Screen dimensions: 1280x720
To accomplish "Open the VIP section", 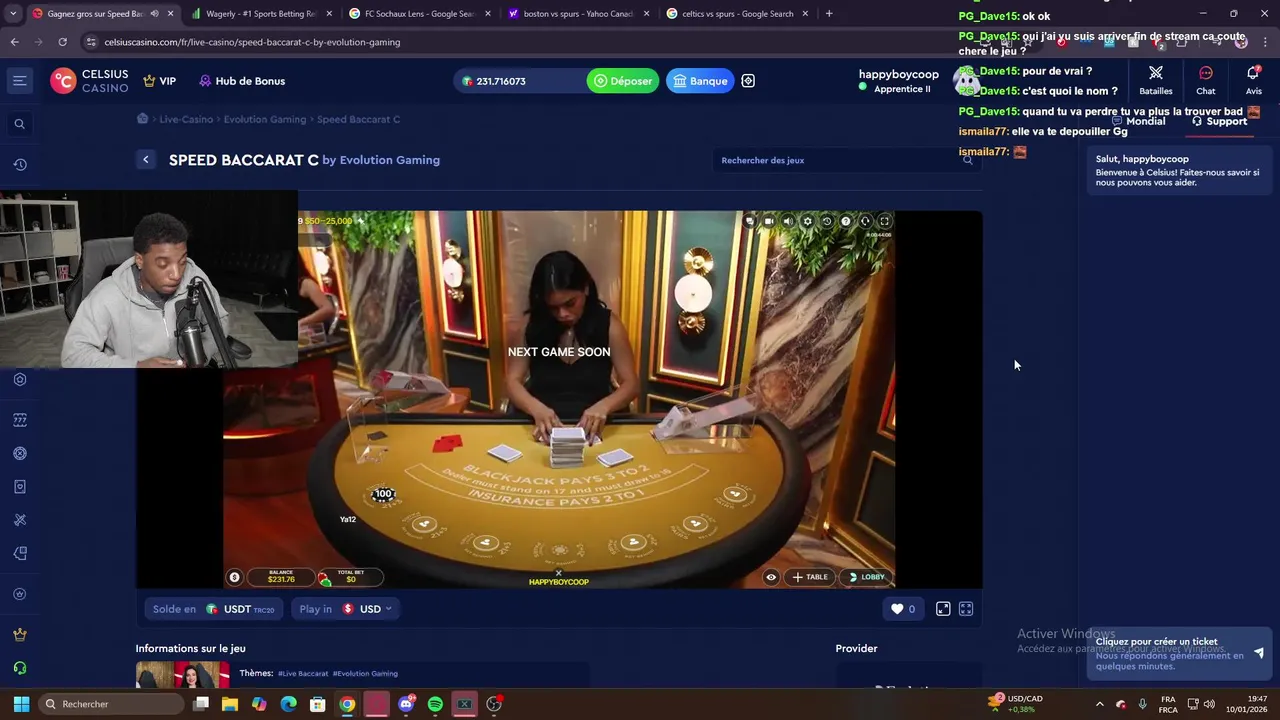I will coord(160,81).
